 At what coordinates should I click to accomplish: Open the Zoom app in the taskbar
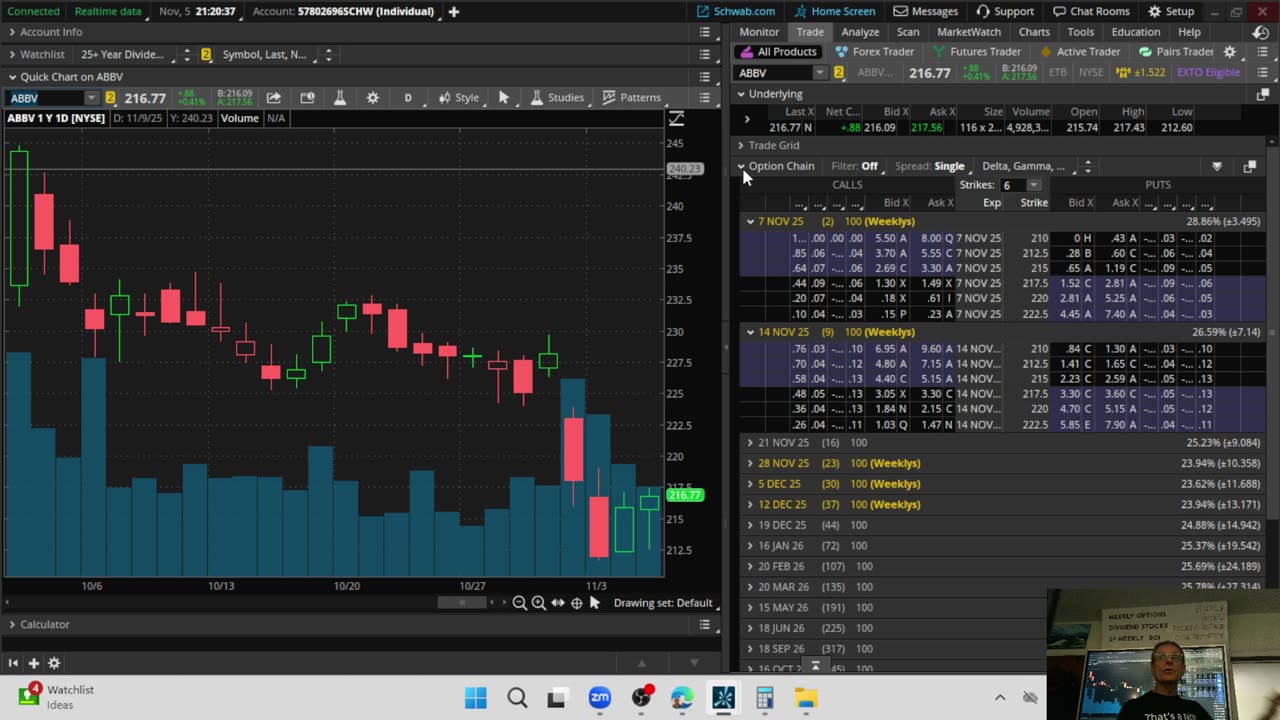click(x=600, y=698)
